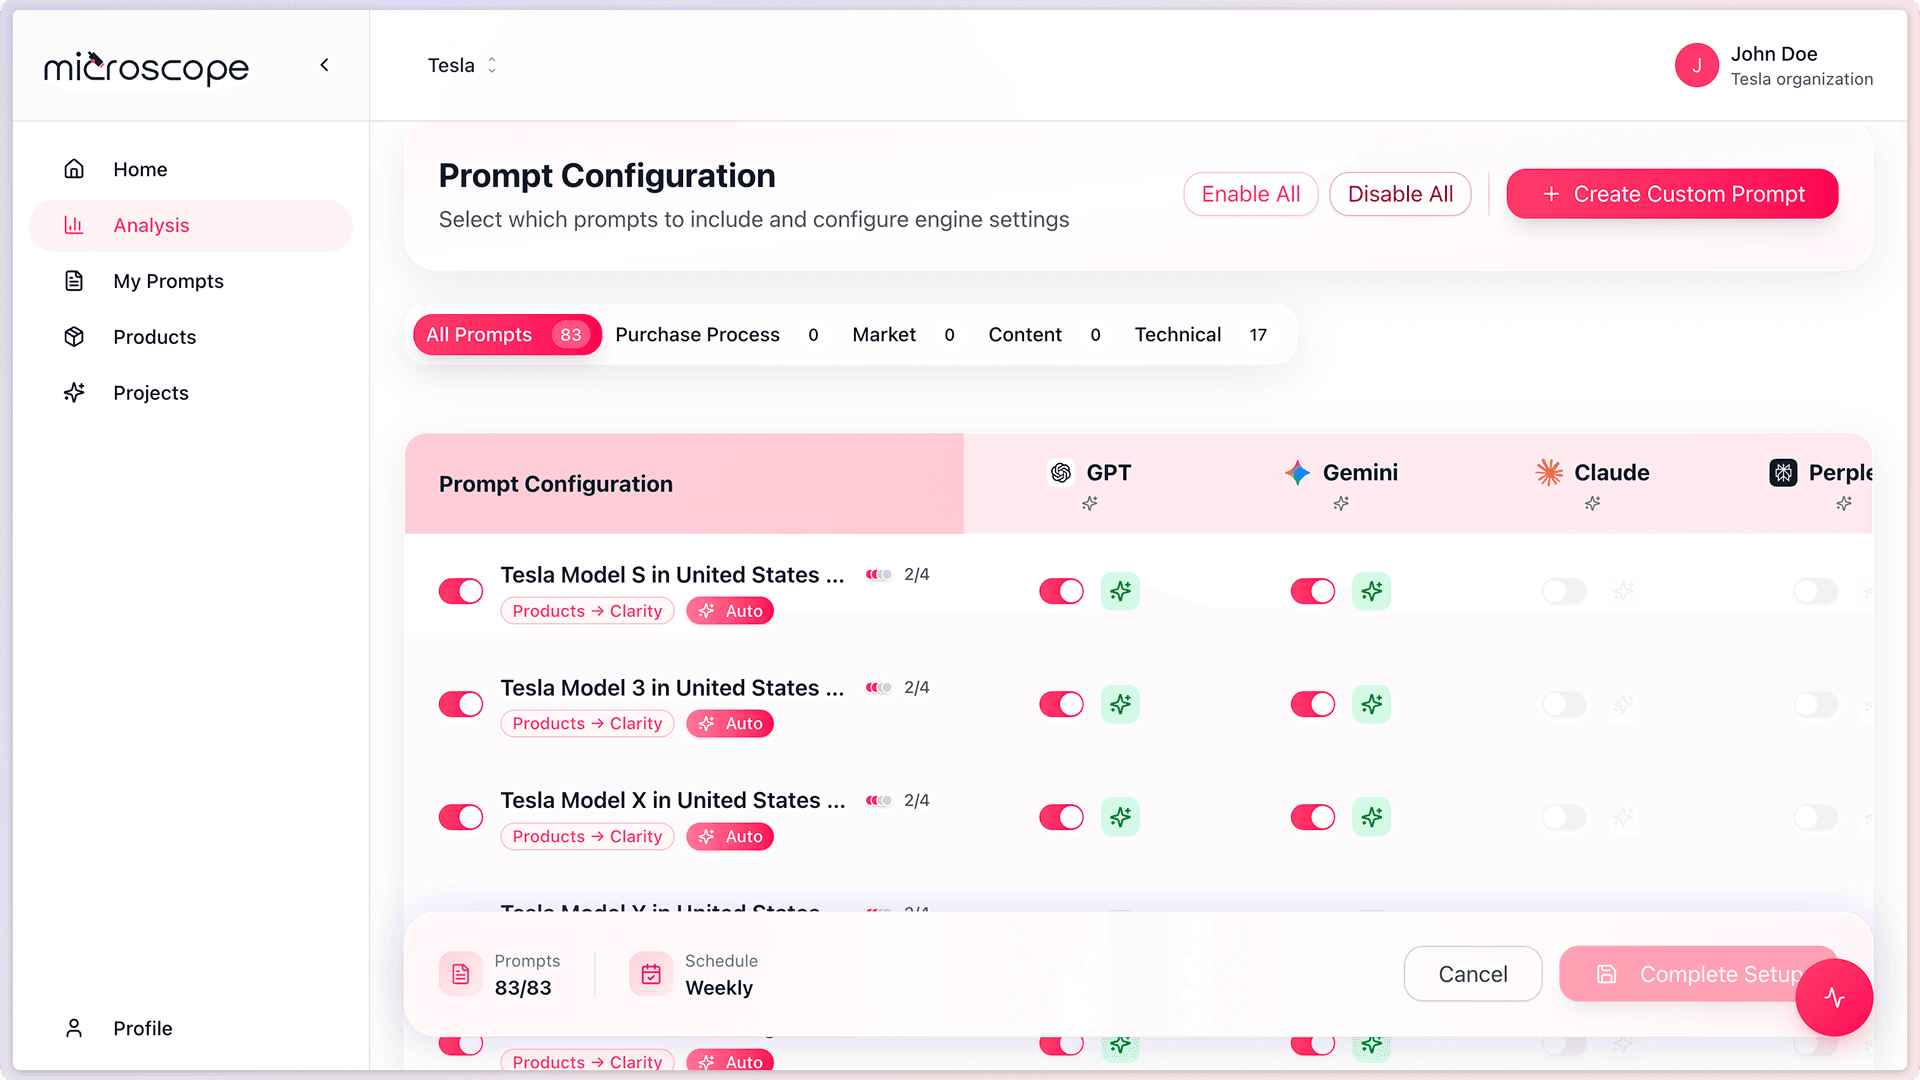The width and height of the screenshot is (1920, 1080).
Task: Collapse the sidebar with the chevron
Action: click(324, 64)
